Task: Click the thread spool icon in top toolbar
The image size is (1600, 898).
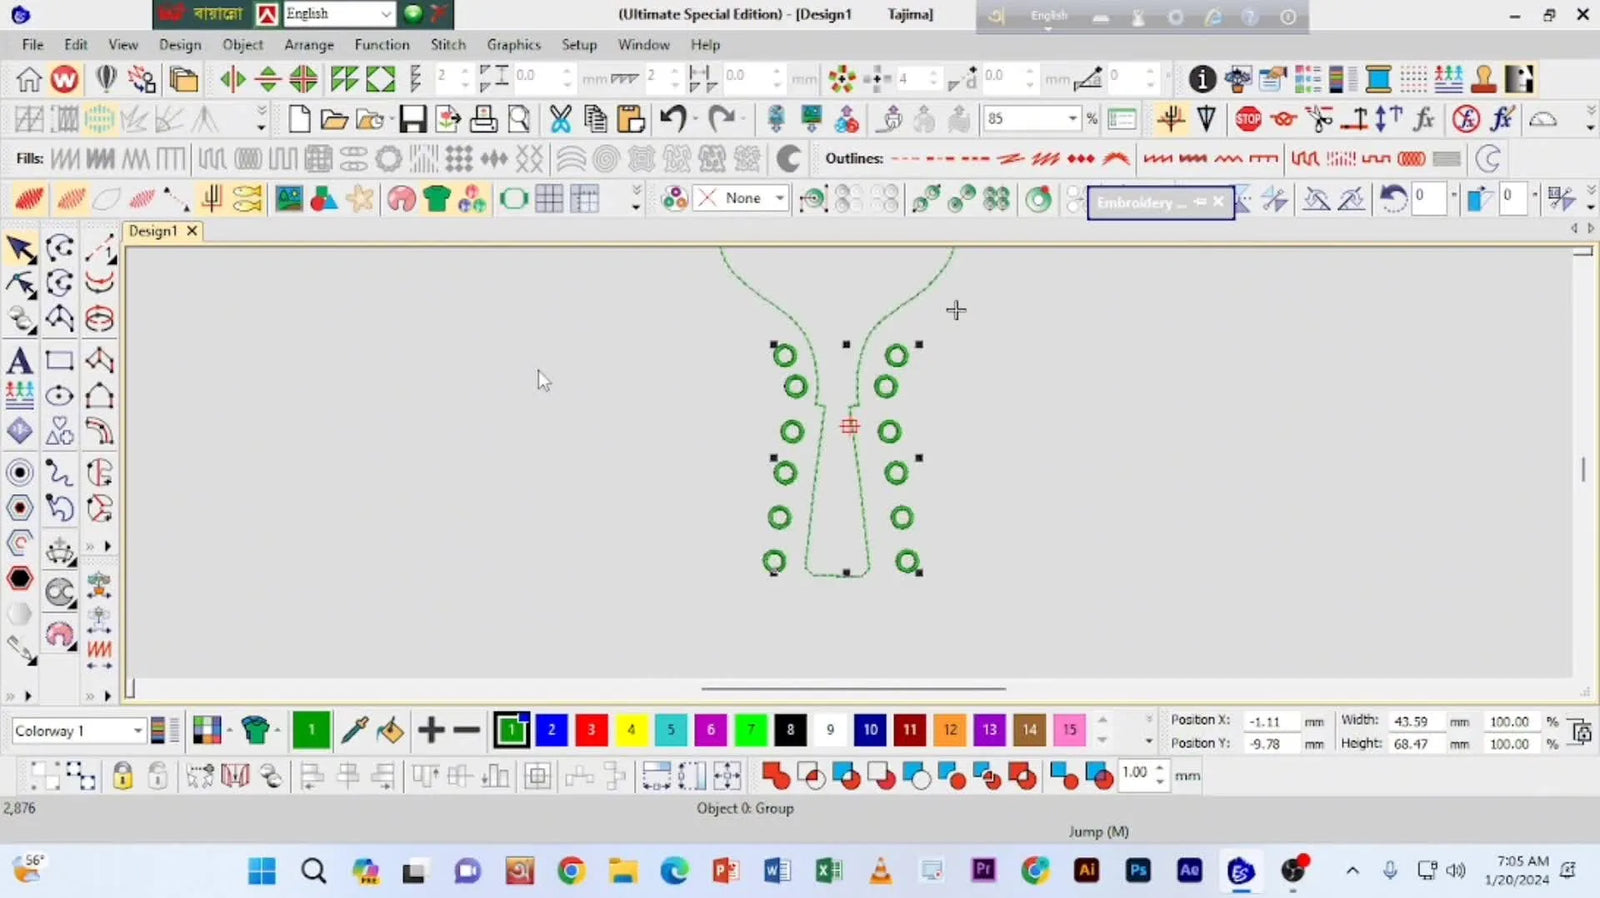Action: click(1378, 79)
